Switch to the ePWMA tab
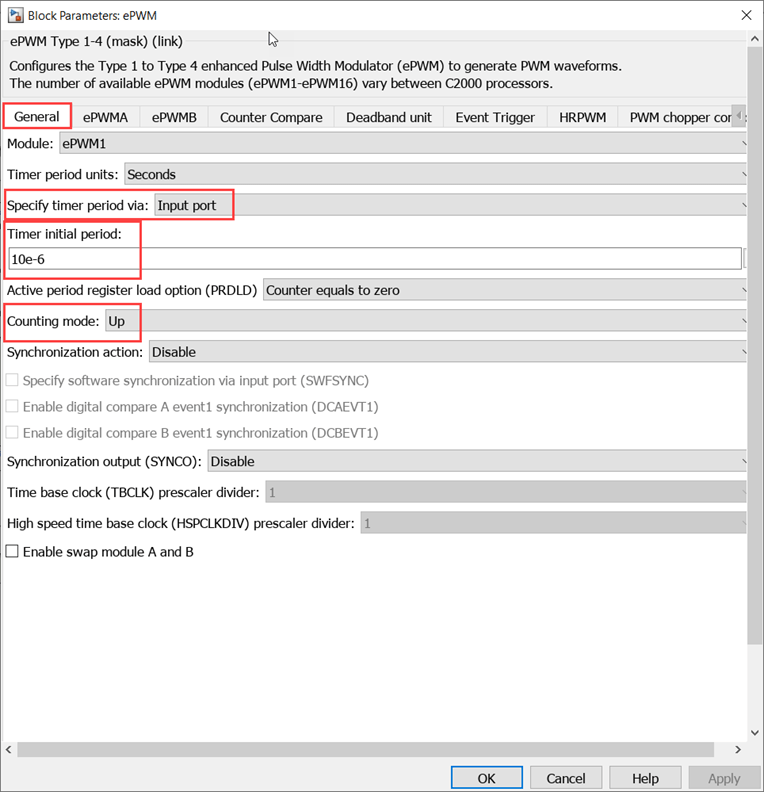 click(x=105, y=117)
